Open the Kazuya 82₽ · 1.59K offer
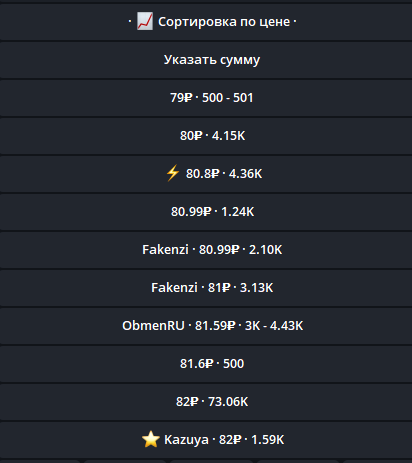This screenshot has width=412, height=463. [x=206, y=440]
